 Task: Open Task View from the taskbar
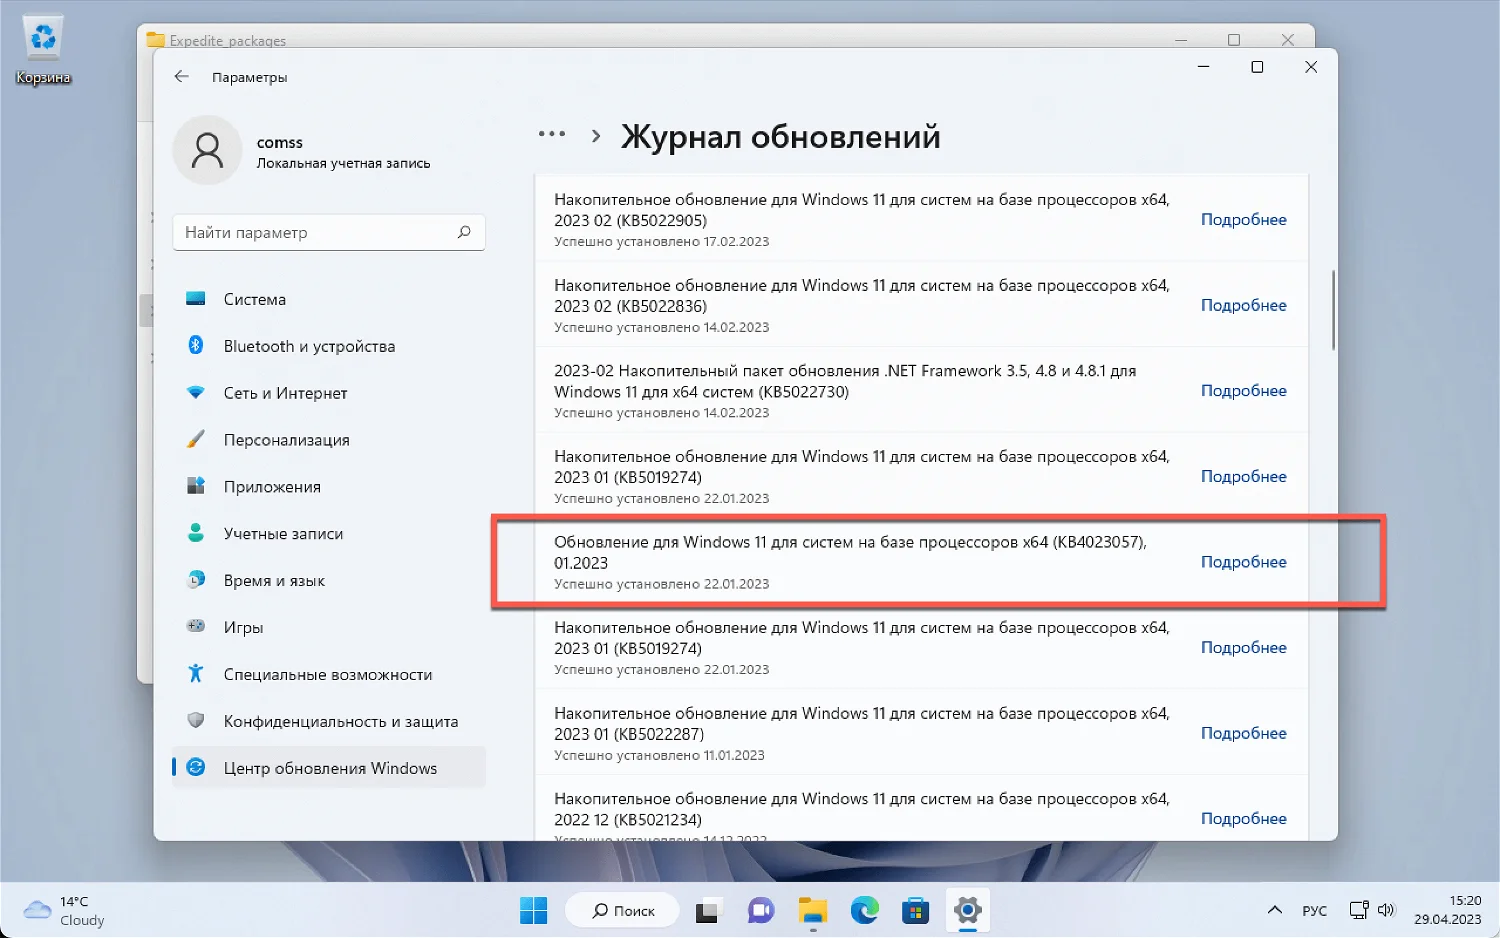click(707, 910)
